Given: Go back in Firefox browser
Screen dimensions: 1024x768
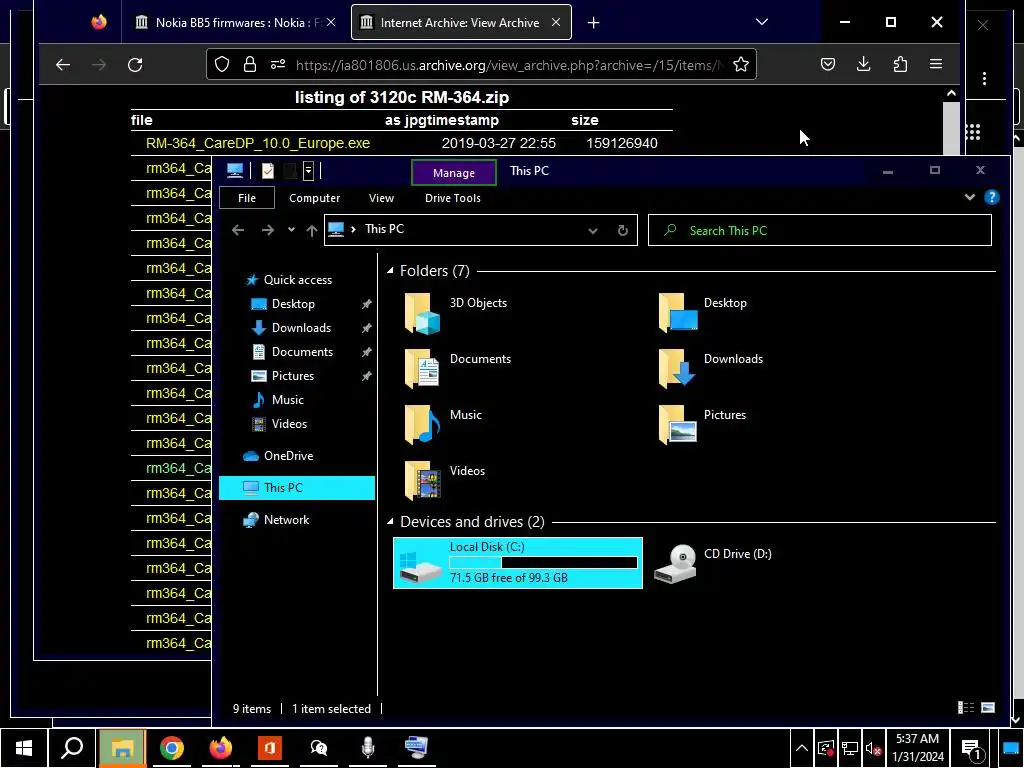Looking at the screenshot, I should pyautogui.click(x=63, y=65).
